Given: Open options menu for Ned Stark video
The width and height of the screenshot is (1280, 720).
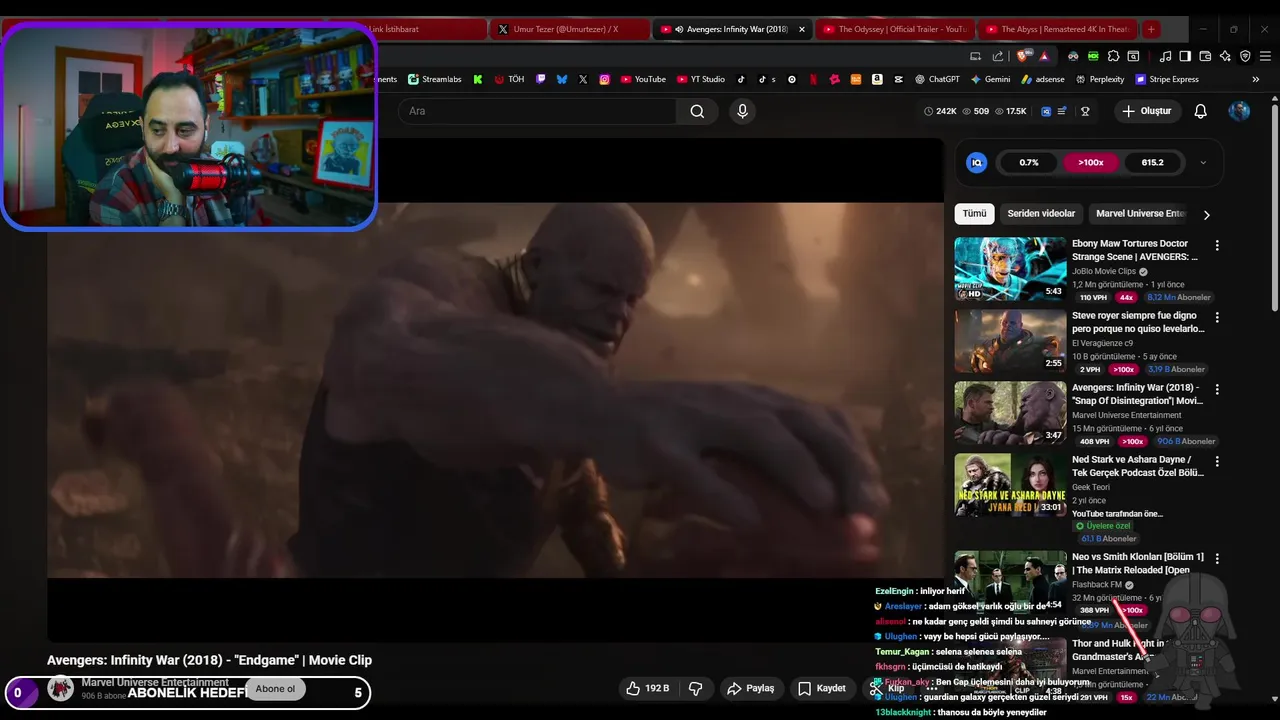Looking at the screenshot, I should (x=1217, y=461).
